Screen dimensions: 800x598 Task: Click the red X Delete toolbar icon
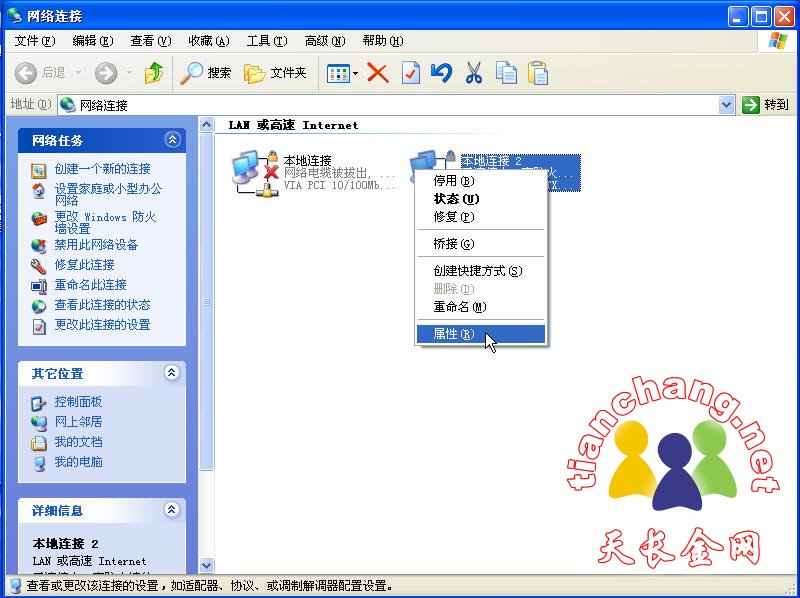378,73
